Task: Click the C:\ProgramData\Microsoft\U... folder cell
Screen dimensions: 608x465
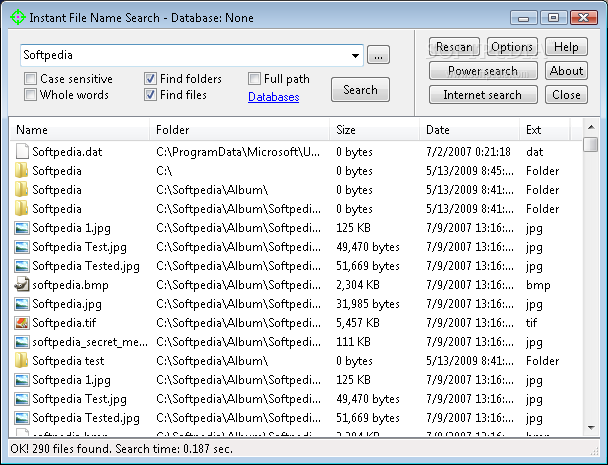Action: click(x=238, y=152)
